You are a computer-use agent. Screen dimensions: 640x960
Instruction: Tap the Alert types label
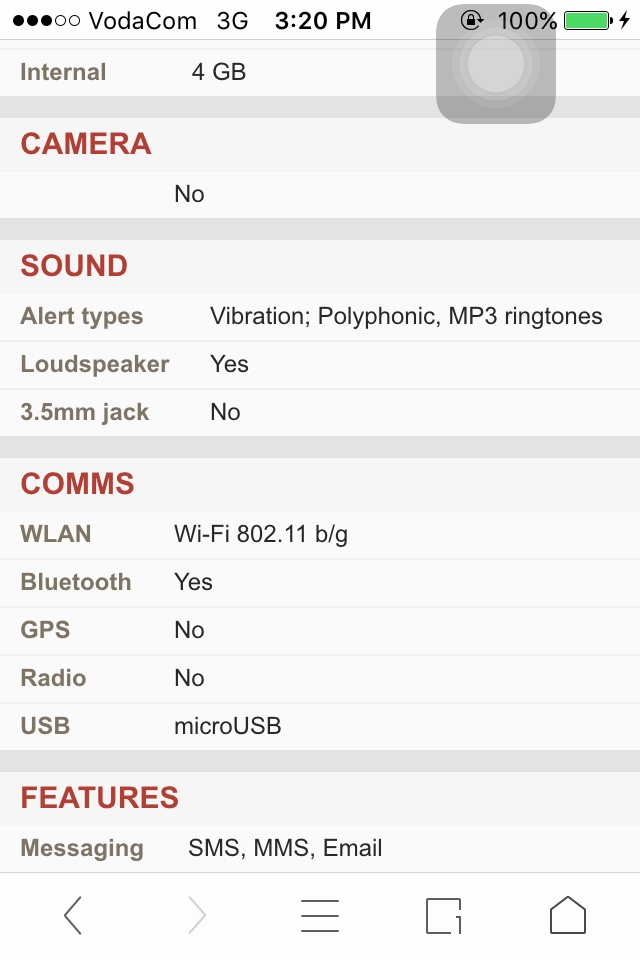point(82,316)
